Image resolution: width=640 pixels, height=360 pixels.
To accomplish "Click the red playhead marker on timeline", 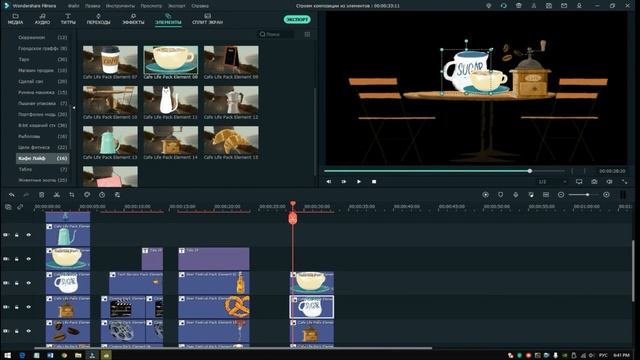I will (x=293, y=218).
